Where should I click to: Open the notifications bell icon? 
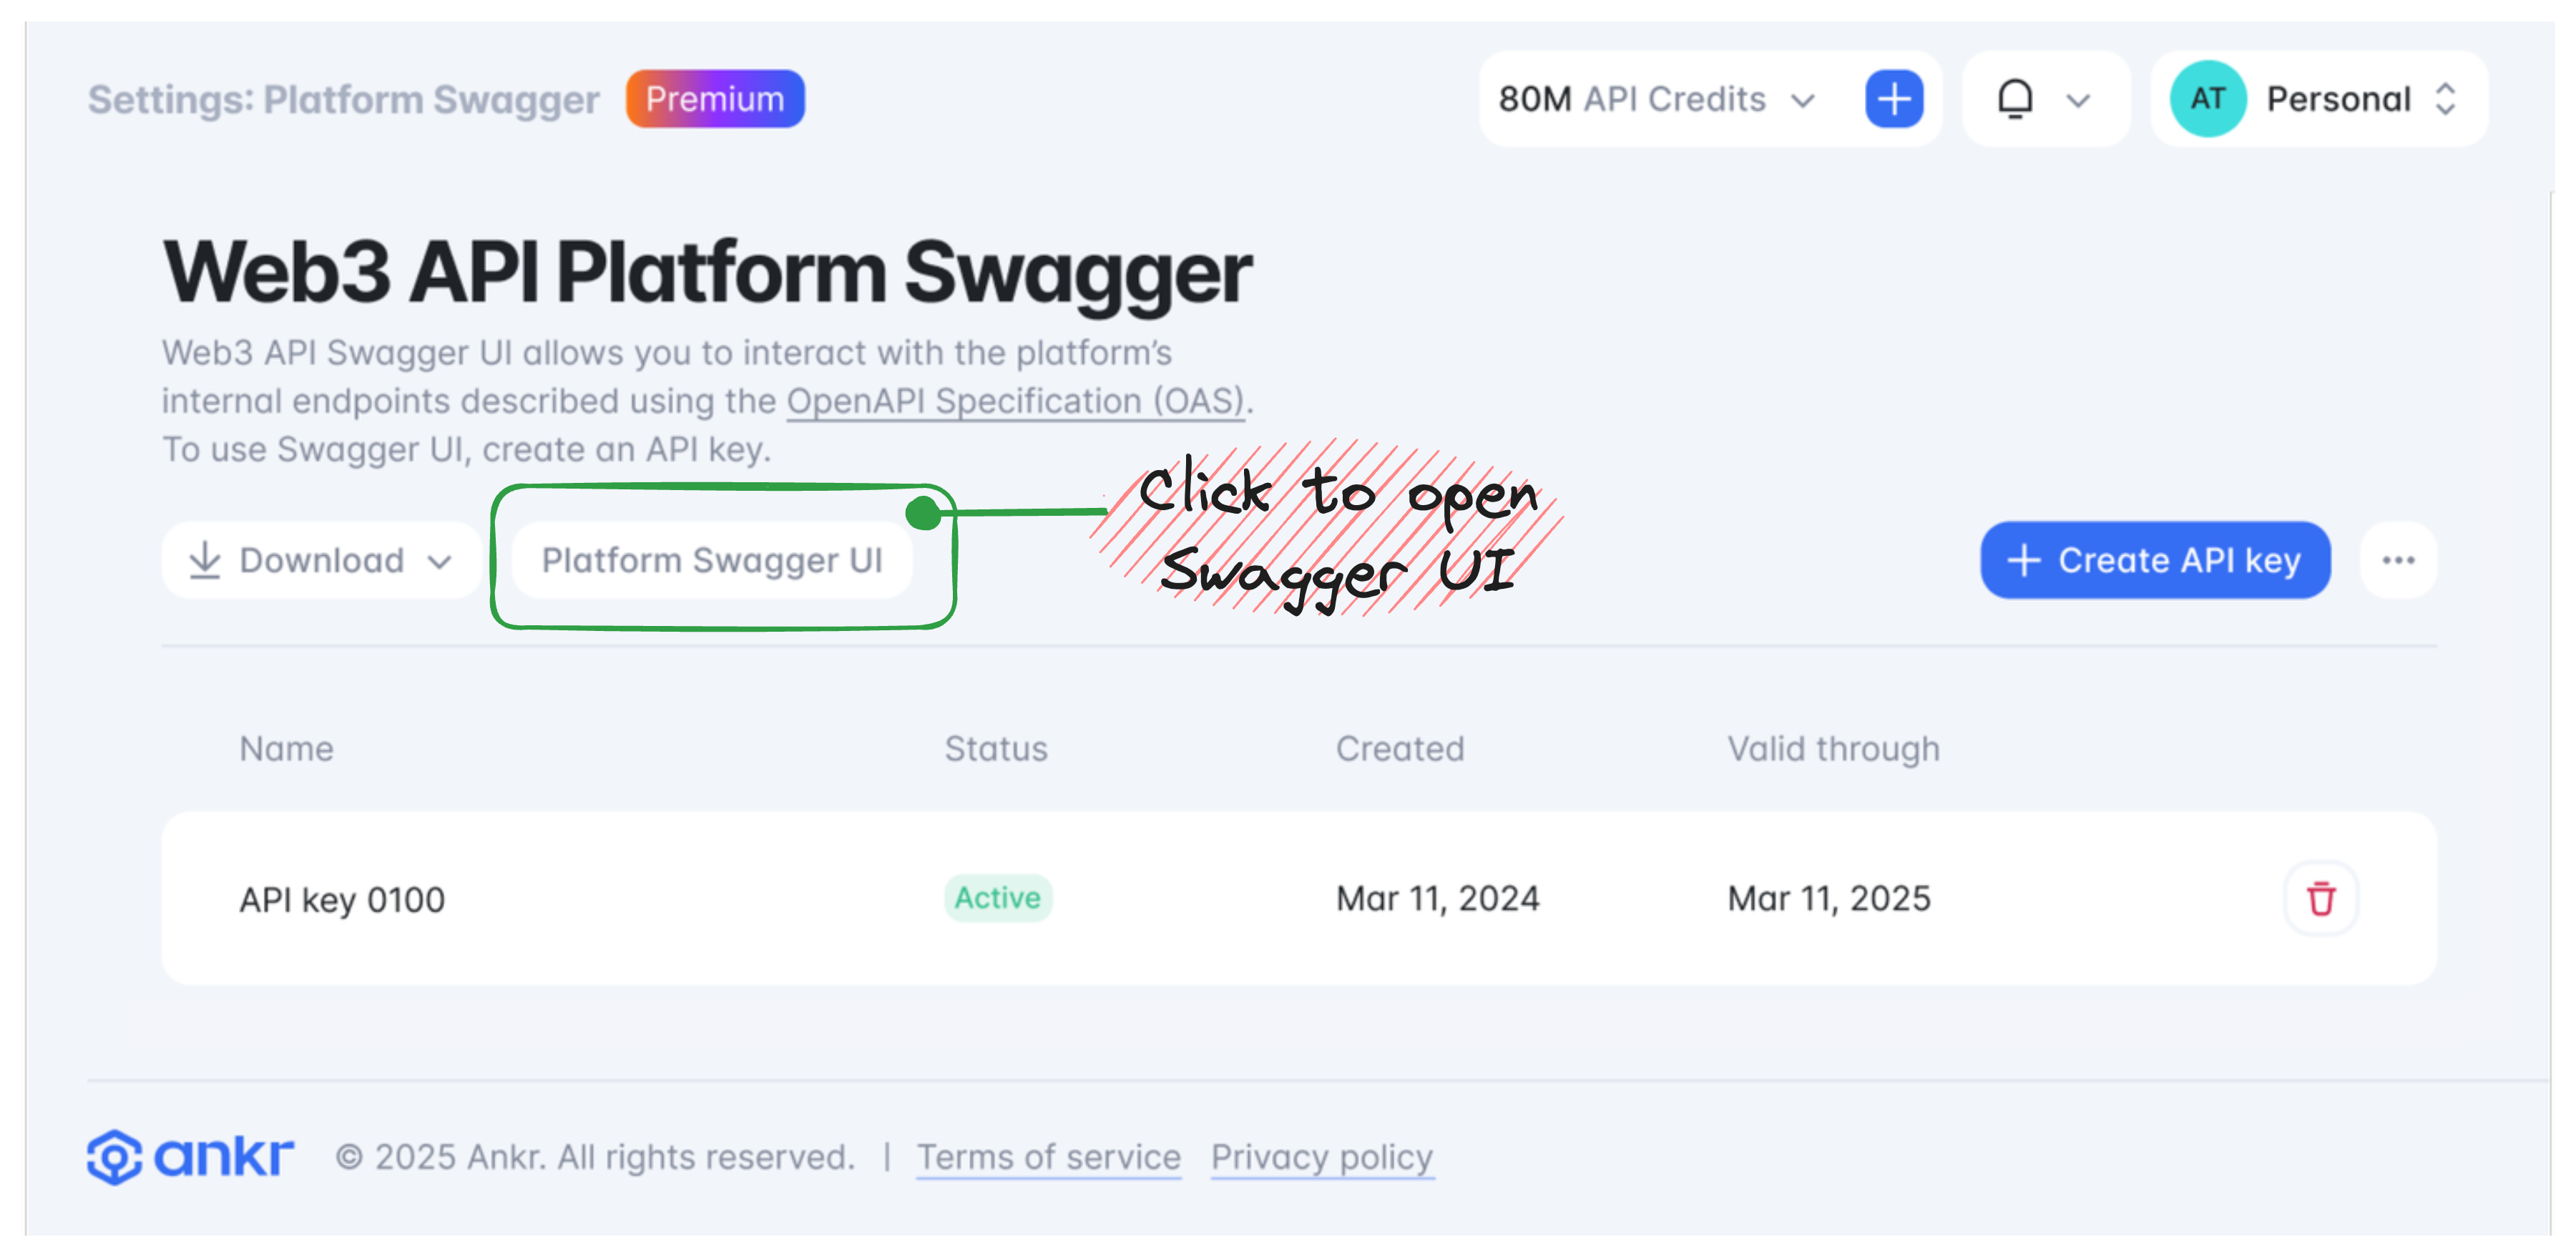[x=2015, y=99]
